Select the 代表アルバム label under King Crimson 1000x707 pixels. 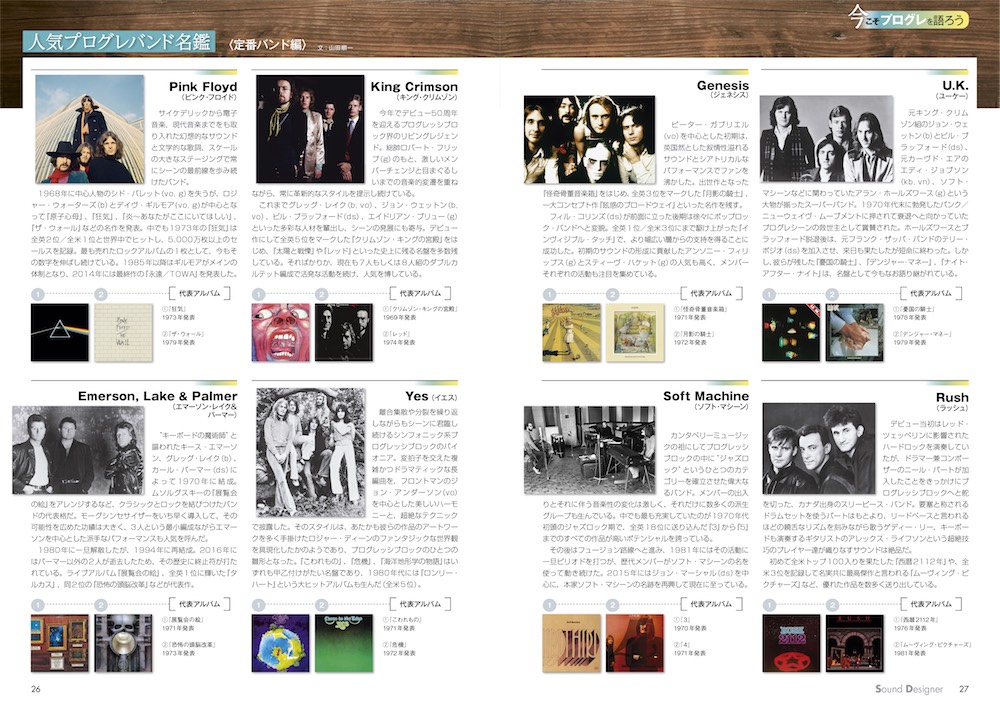(420, 293)
